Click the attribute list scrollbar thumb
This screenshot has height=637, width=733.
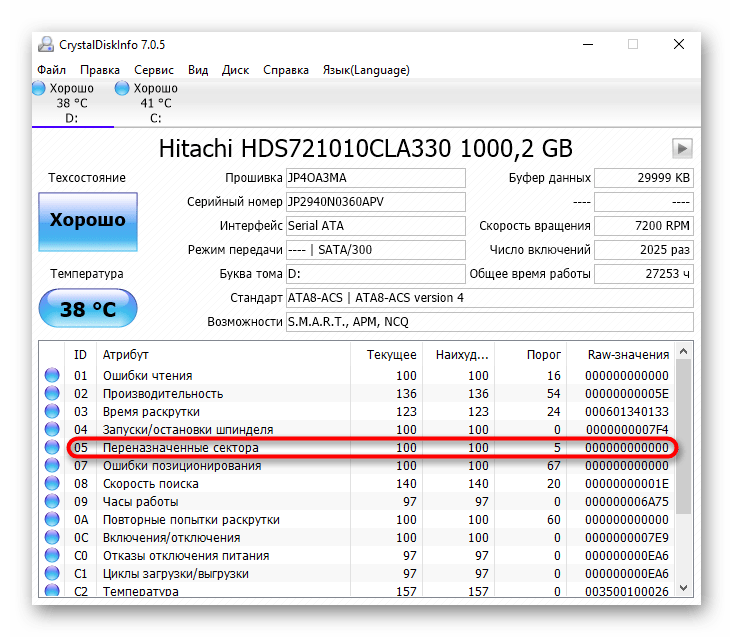coord(683,436)
